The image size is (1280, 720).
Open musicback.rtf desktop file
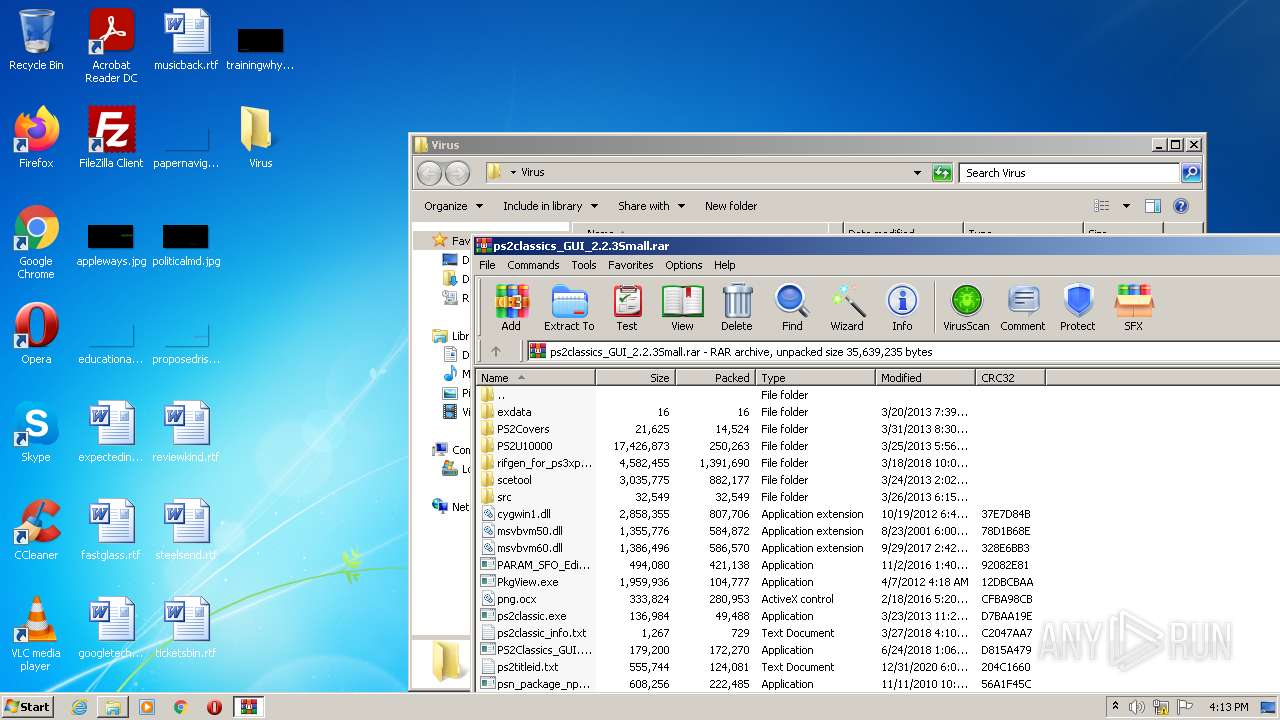(186, 40)
